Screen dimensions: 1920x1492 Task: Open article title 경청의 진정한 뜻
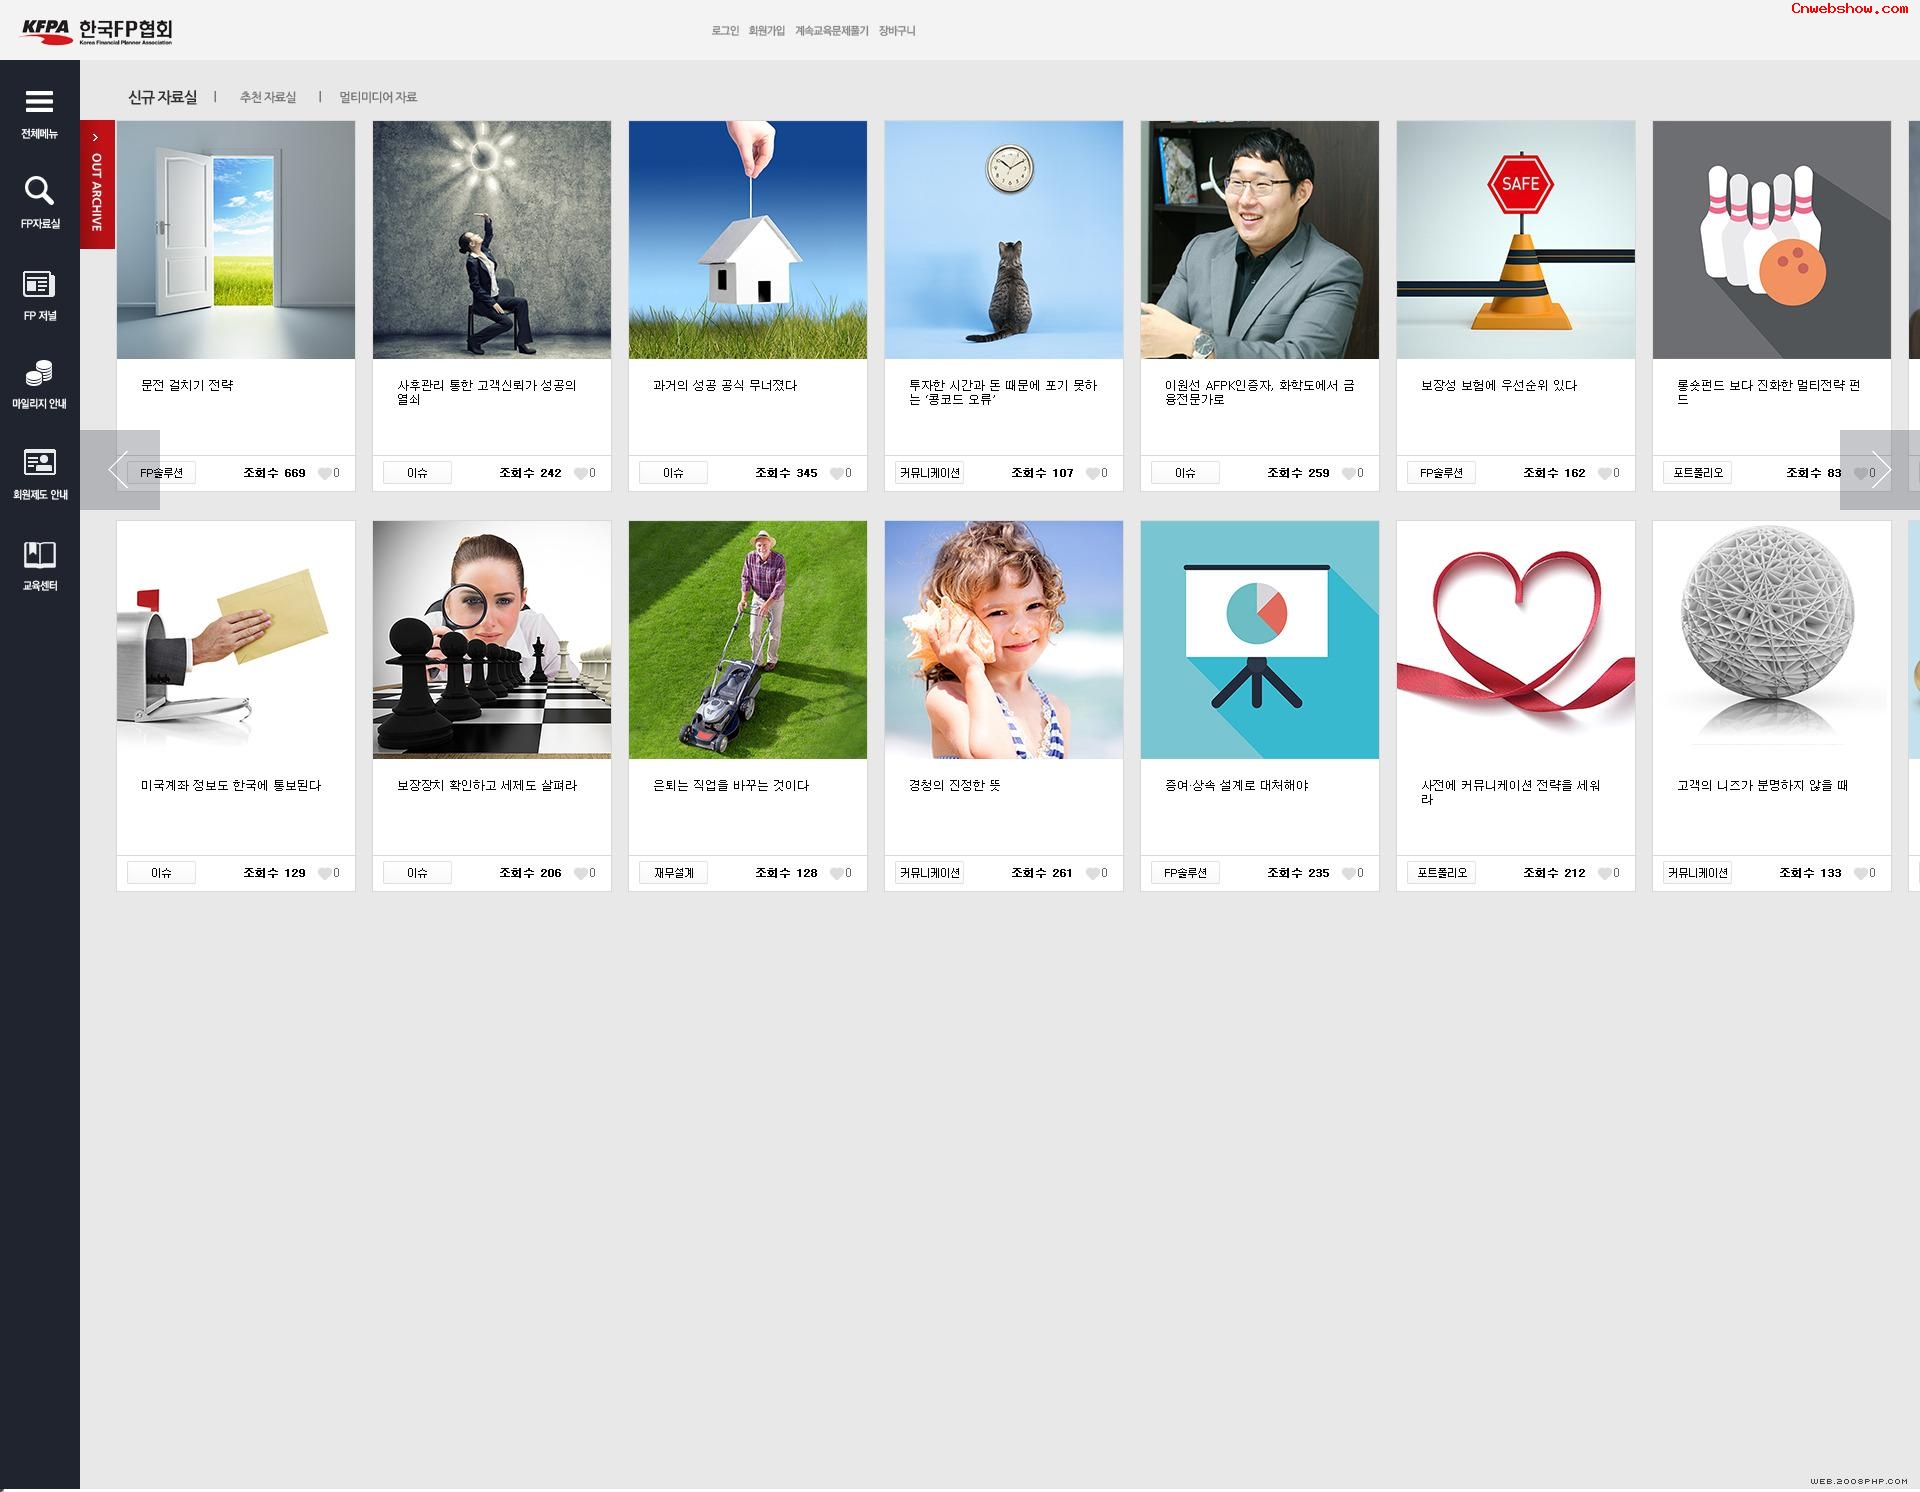954,785
